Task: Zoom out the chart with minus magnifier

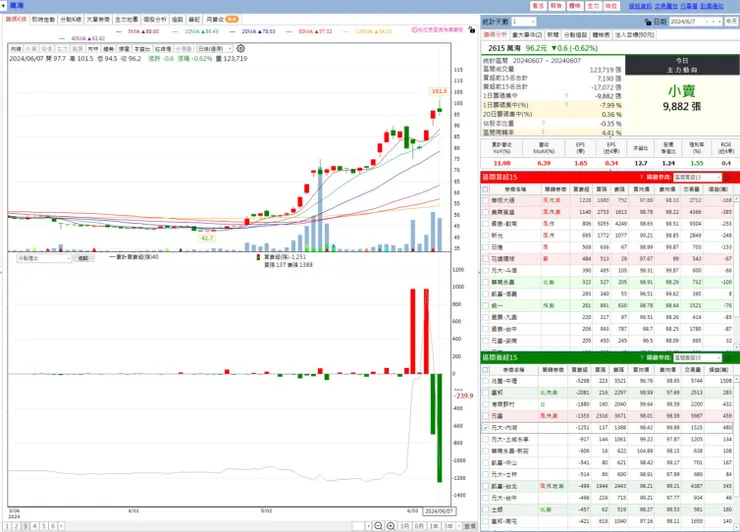Action: point(378,526)
